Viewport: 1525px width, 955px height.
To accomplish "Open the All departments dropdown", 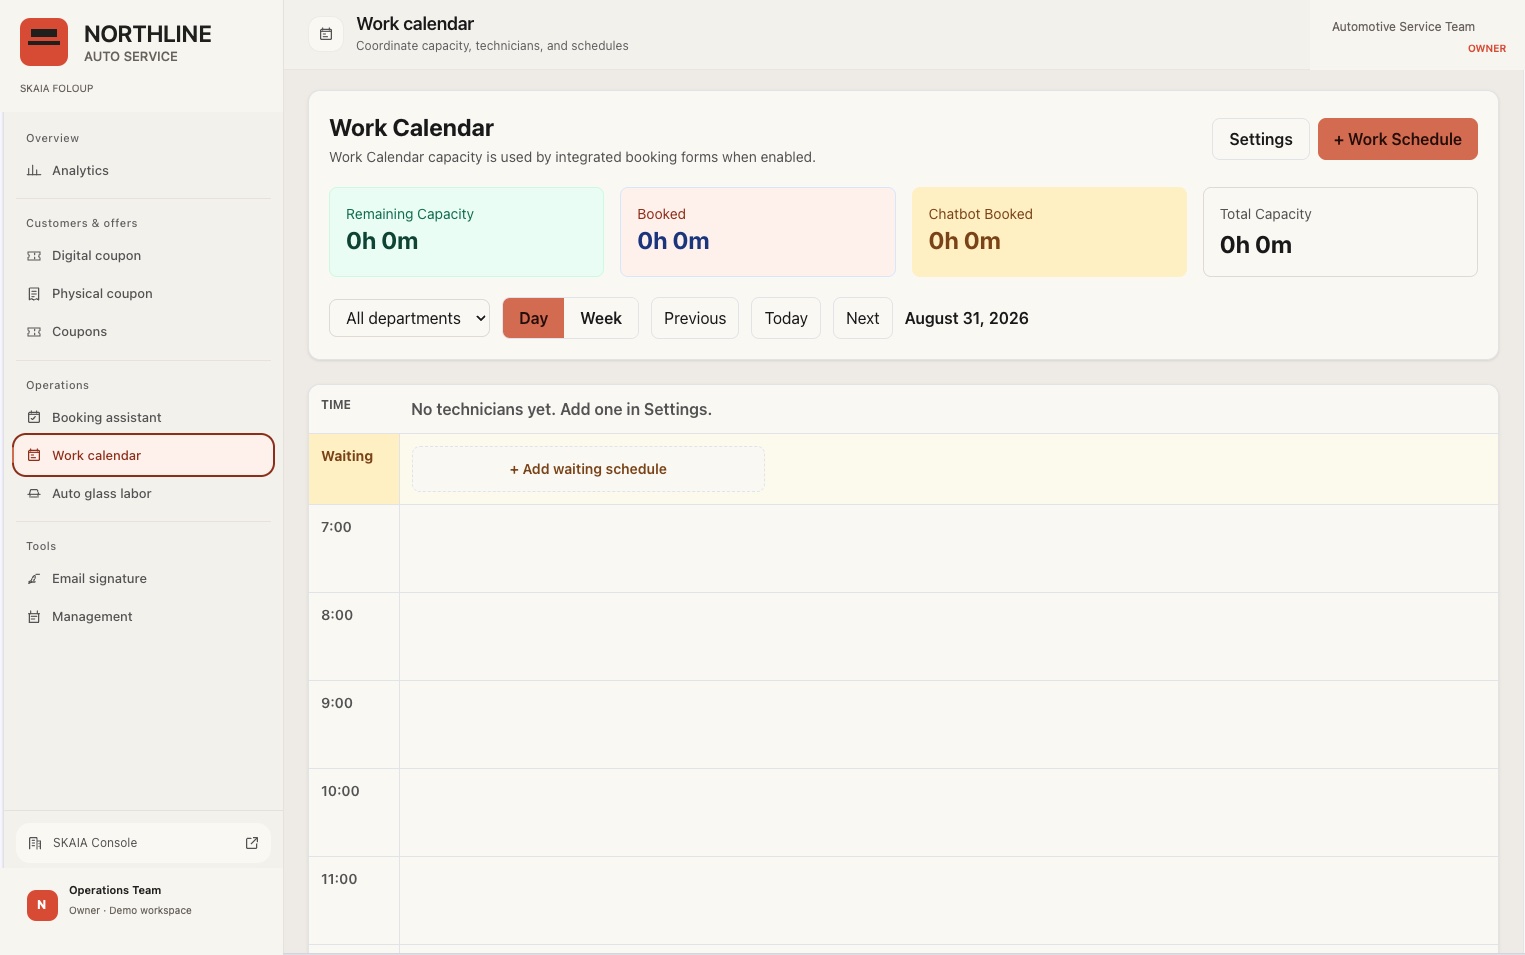I will click(x=409, y=318).
